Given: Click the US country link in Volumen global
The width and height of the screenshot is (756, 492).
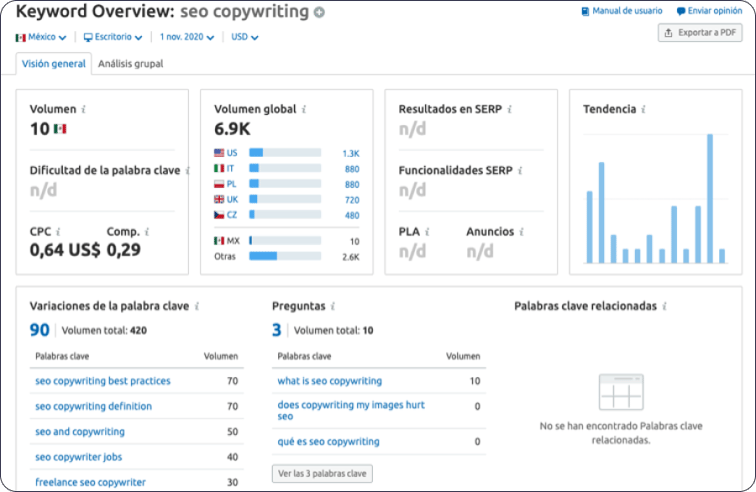Looking at the screenshot, I should [232, 153].
